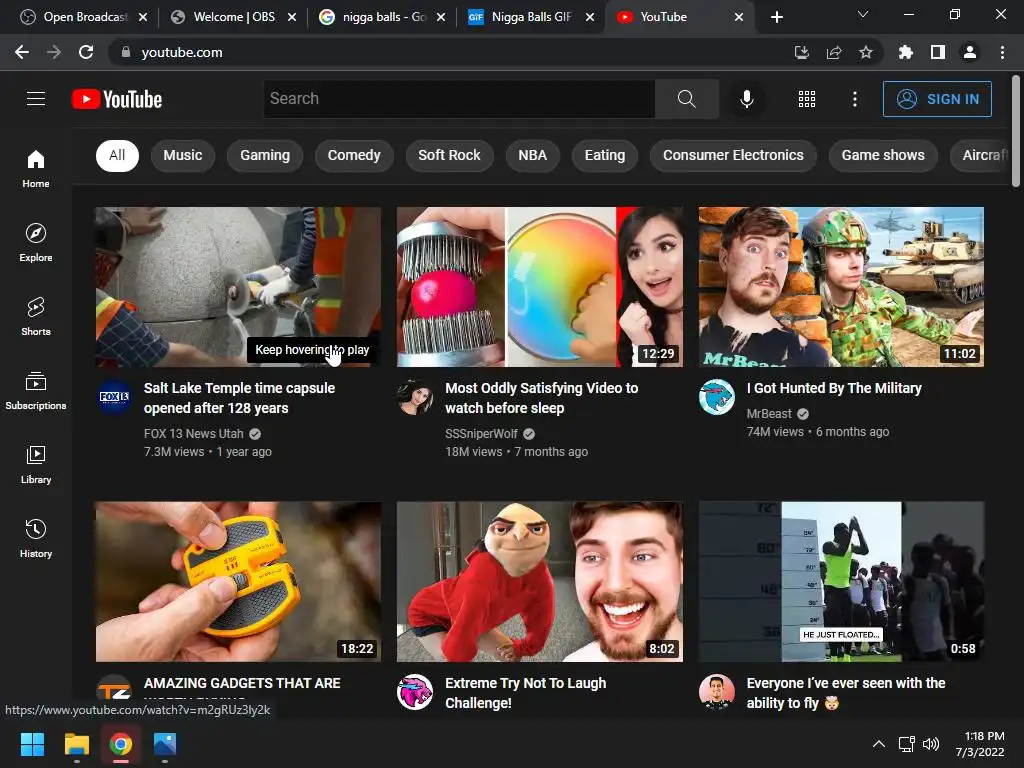This screenshot has width=1024, height=768.
Task: Play the 0:58 HE JUST FLOATED thumbnail
Action: click(841, 582)
